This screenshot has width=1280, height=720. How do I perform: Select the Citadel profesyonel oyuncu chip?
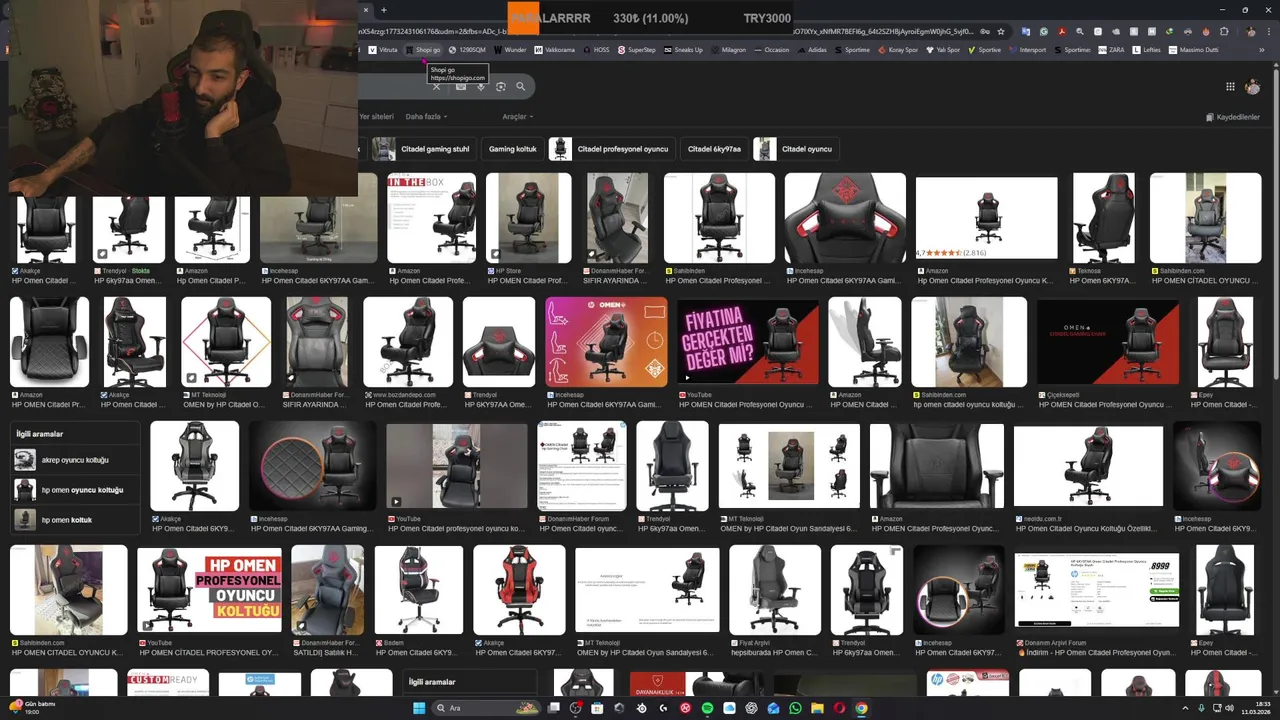[x=611, y=149]
